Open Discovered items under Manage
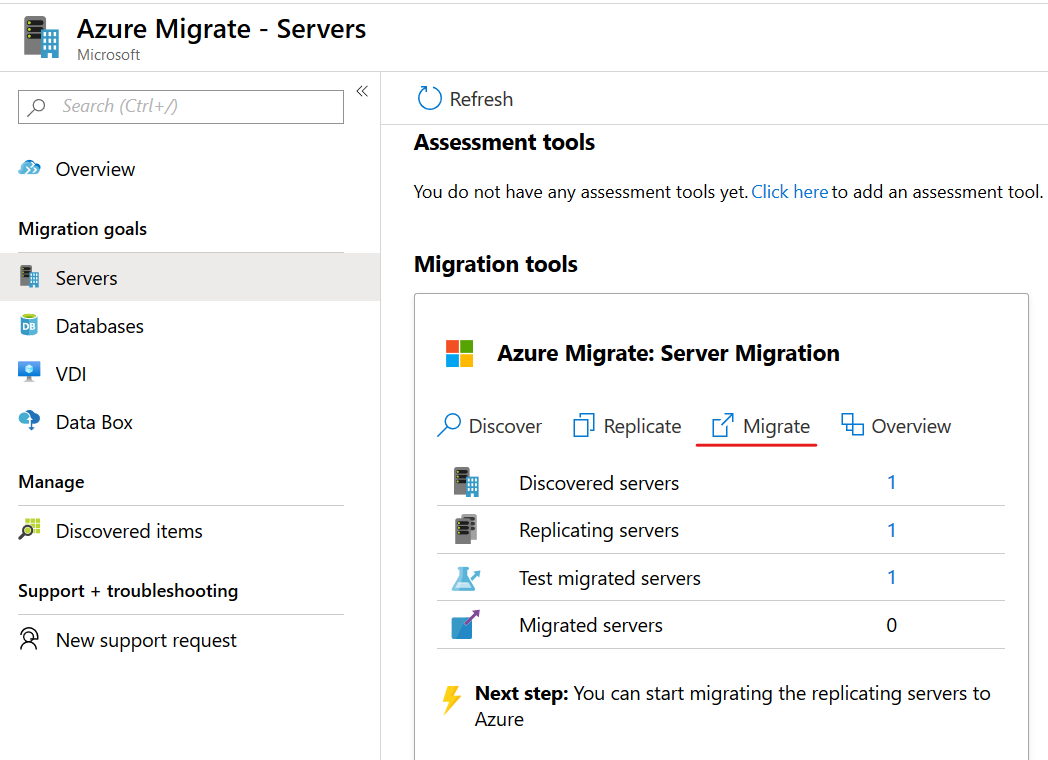Image resolution: width=1048 pixels, height=760 pixels. (129, 531)
